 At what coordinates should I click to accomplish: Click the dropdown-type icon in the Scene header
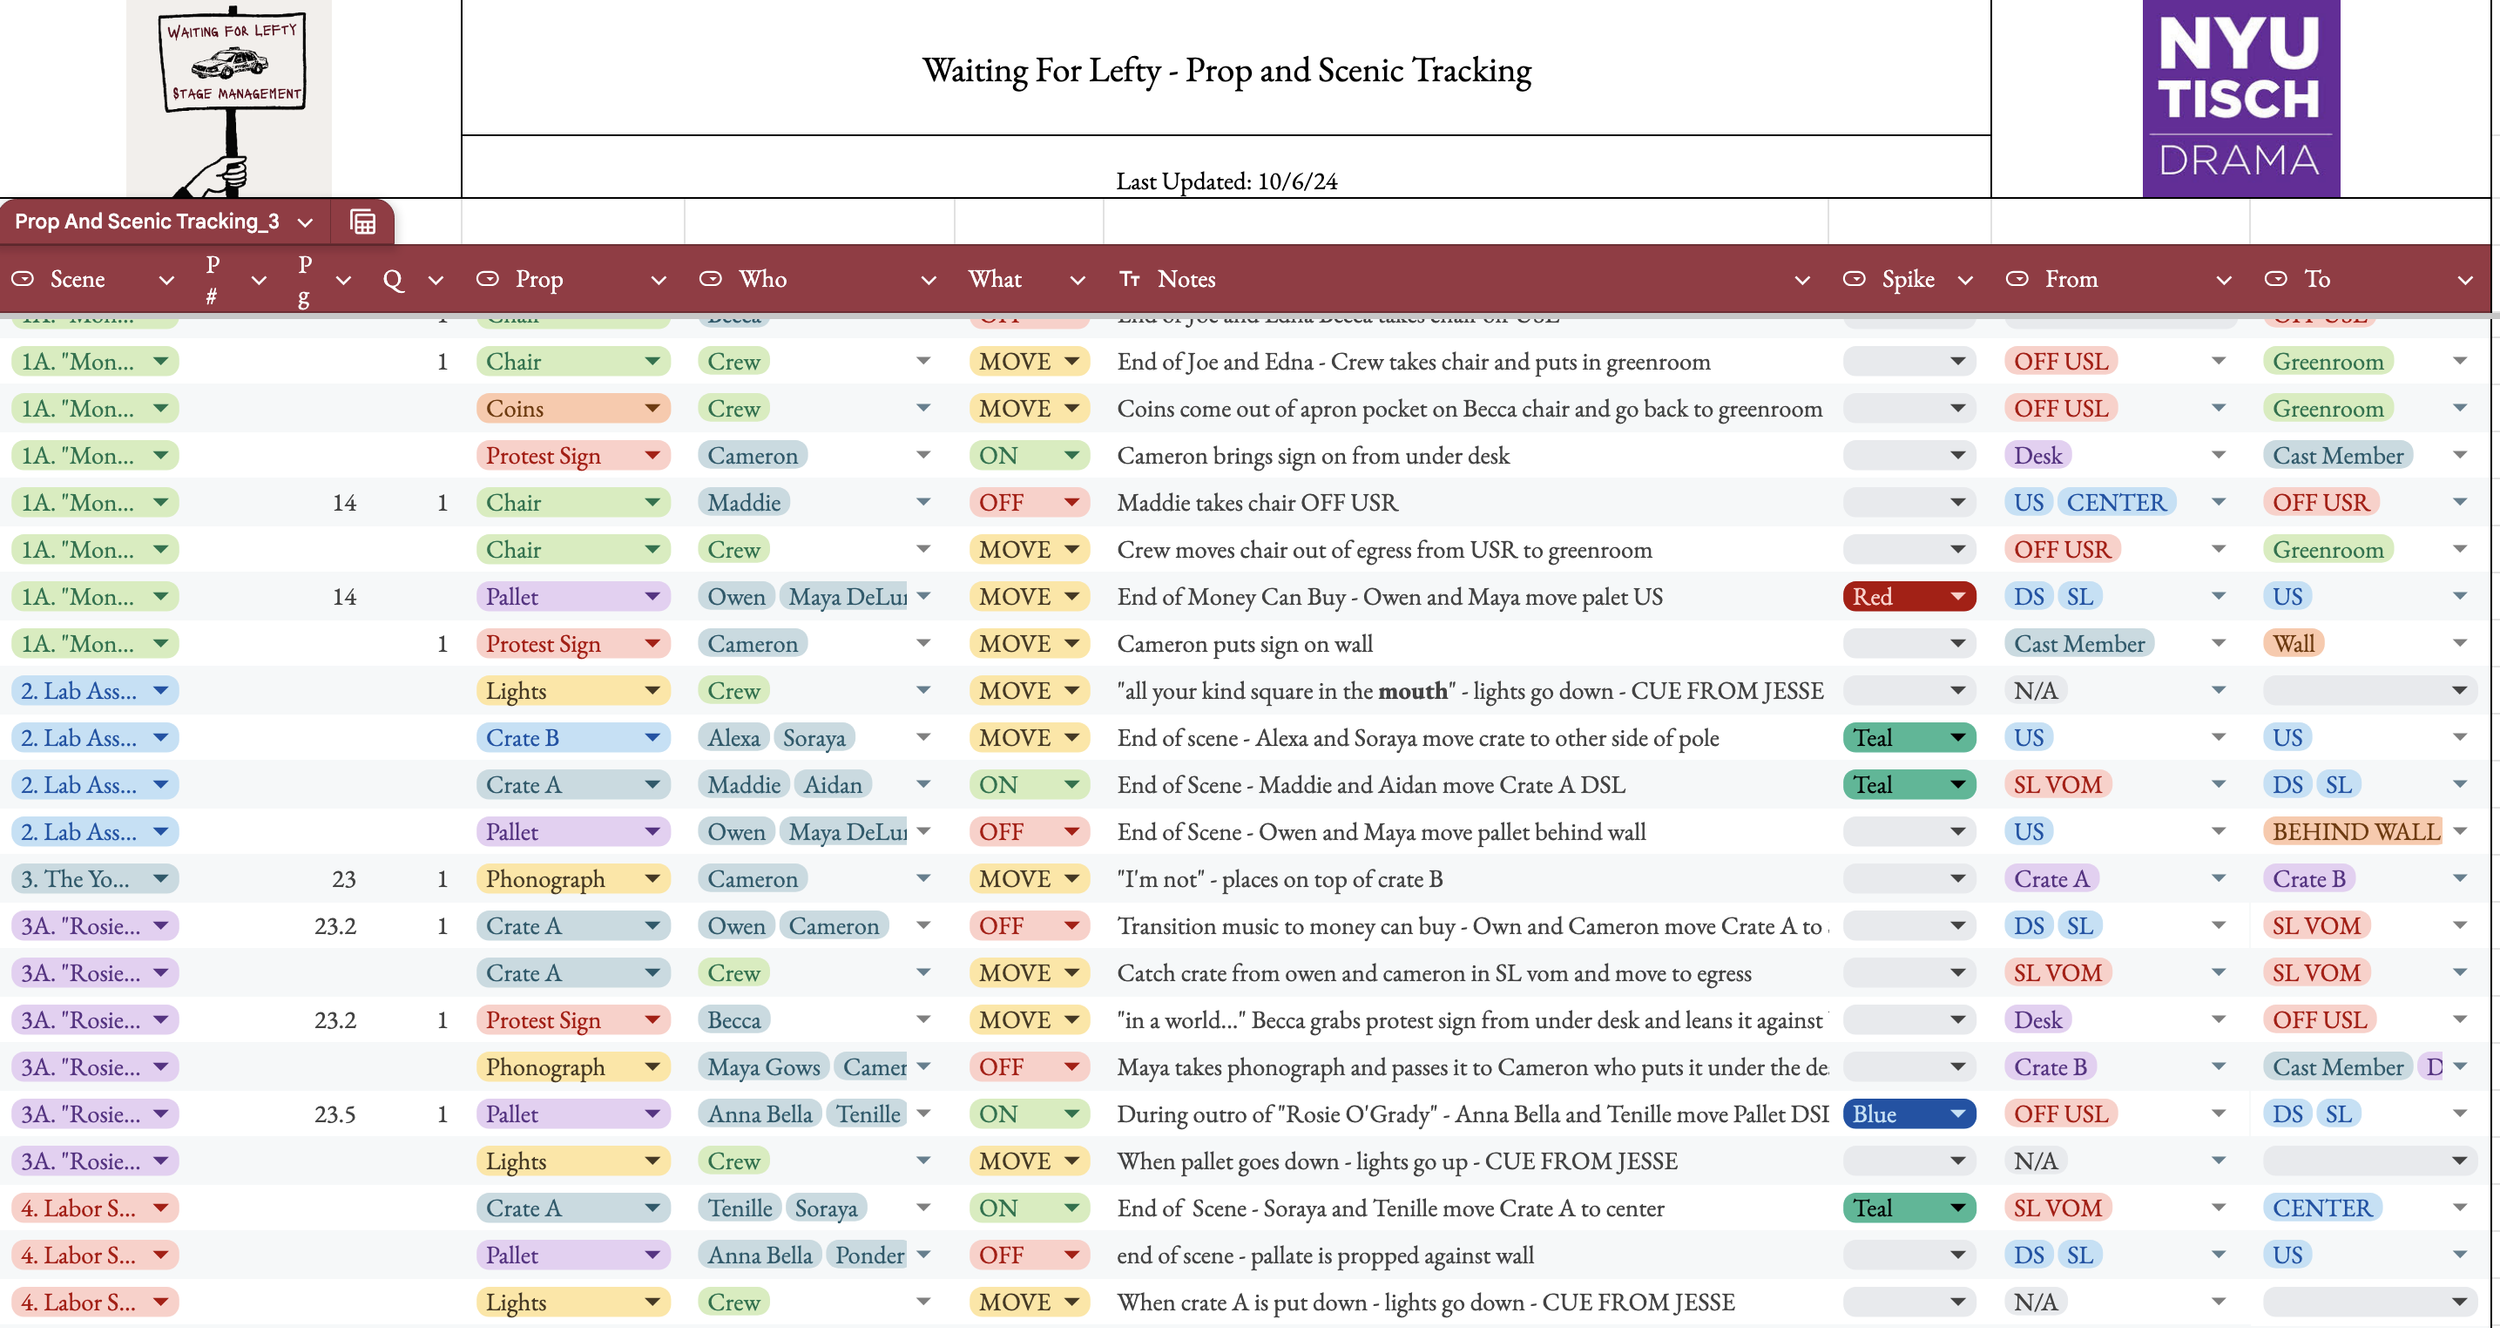(x=23, y=279)
